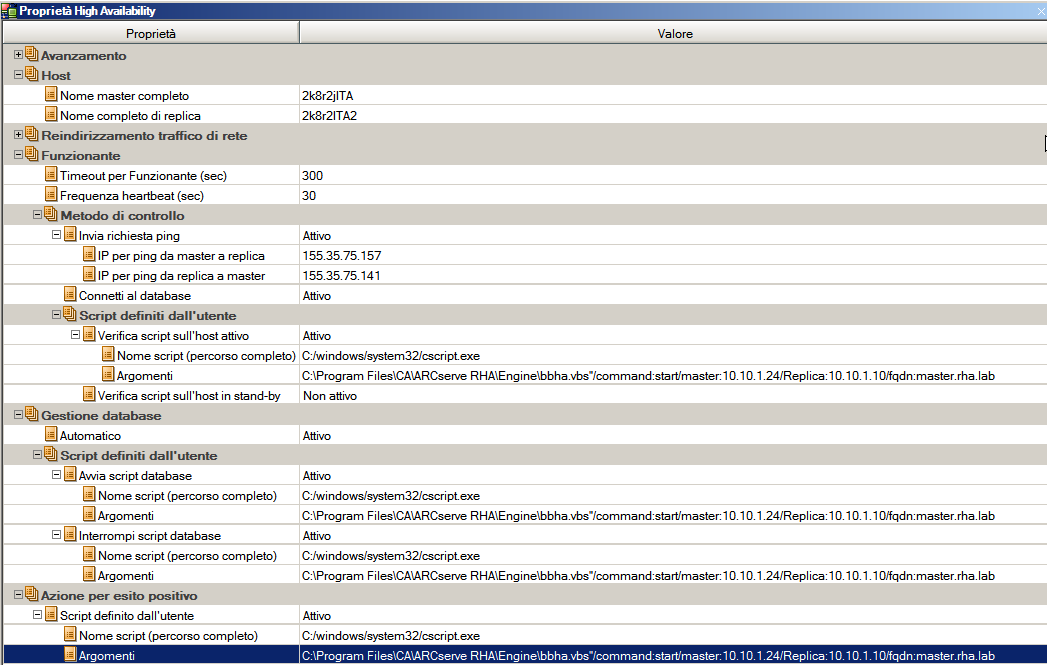Image resolution: width=1047 pixels, height=665 pixels.
Task: Click the Timeout per Funzionante property icon
Action: [x=51, y=175]
